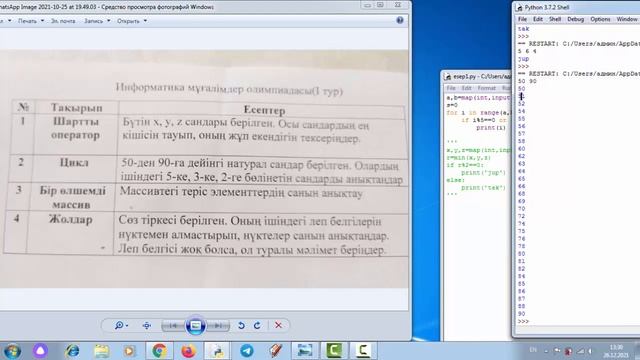This screenshot has height=360, width=640.
Task: Rotate the photo counterclockwise
Action: point(241,325)
